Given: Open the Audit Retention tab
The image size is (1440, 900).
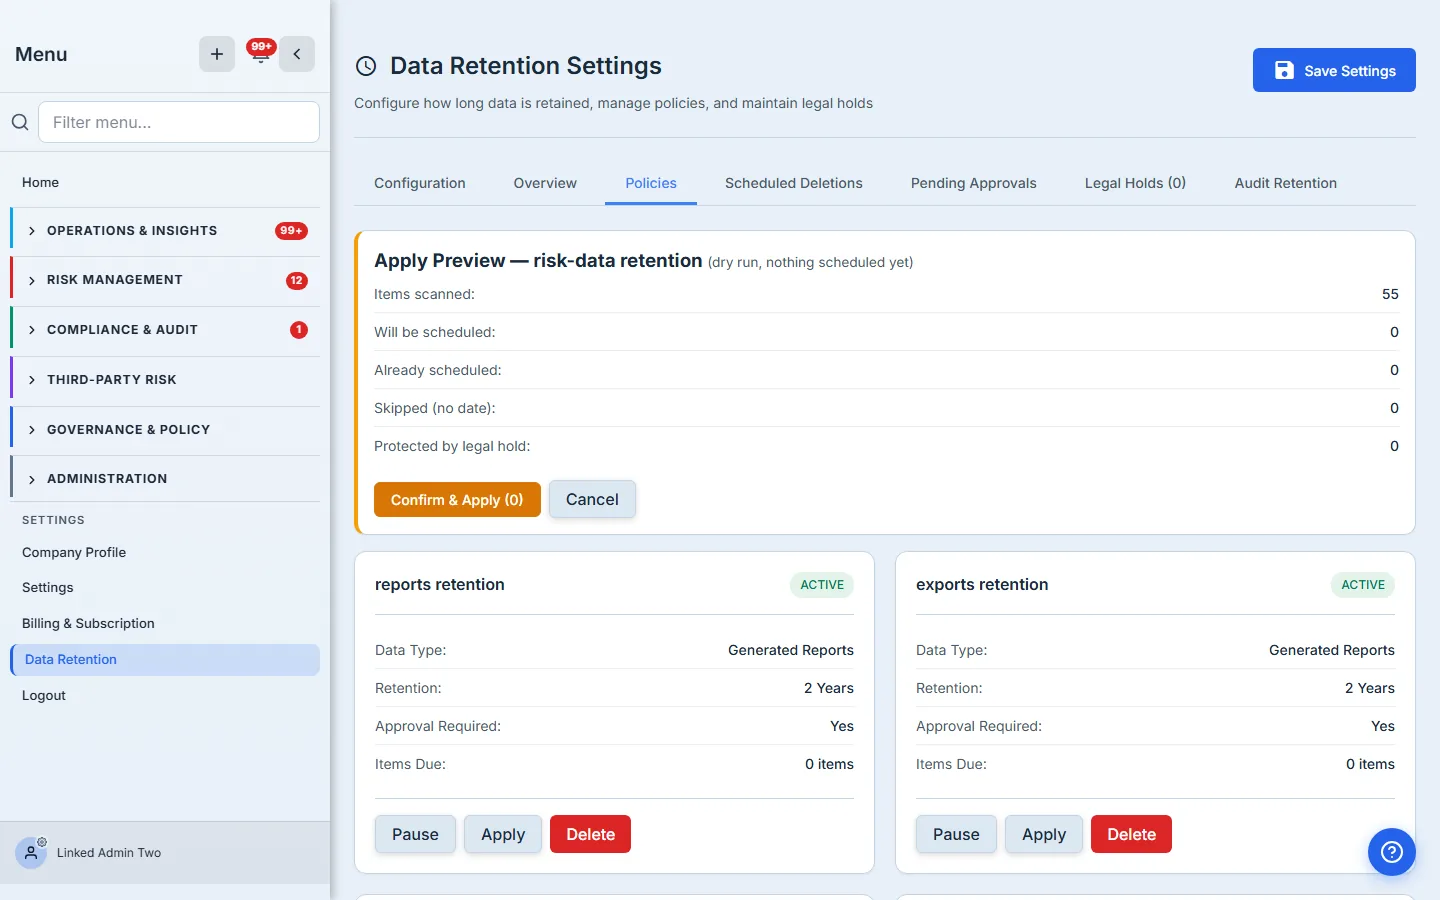Looking at the screenshot, I should [1285, 183].
